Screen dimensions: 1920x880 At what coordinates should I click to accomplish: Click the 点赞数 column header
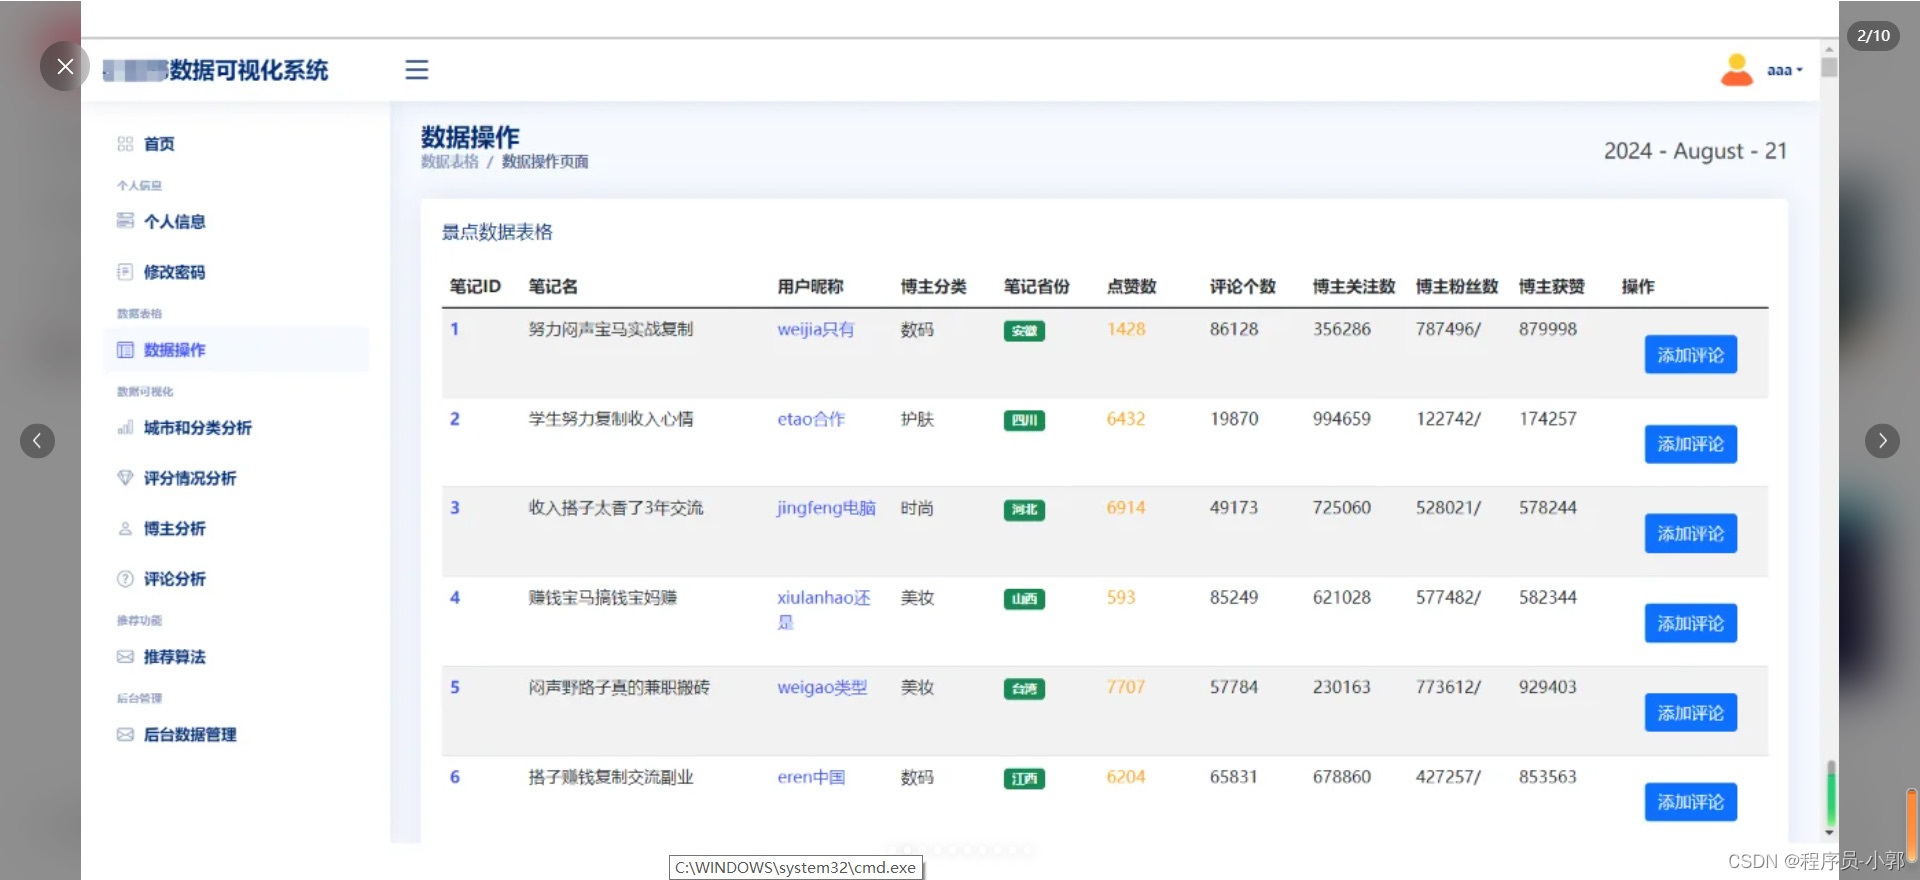[1132, 287]
